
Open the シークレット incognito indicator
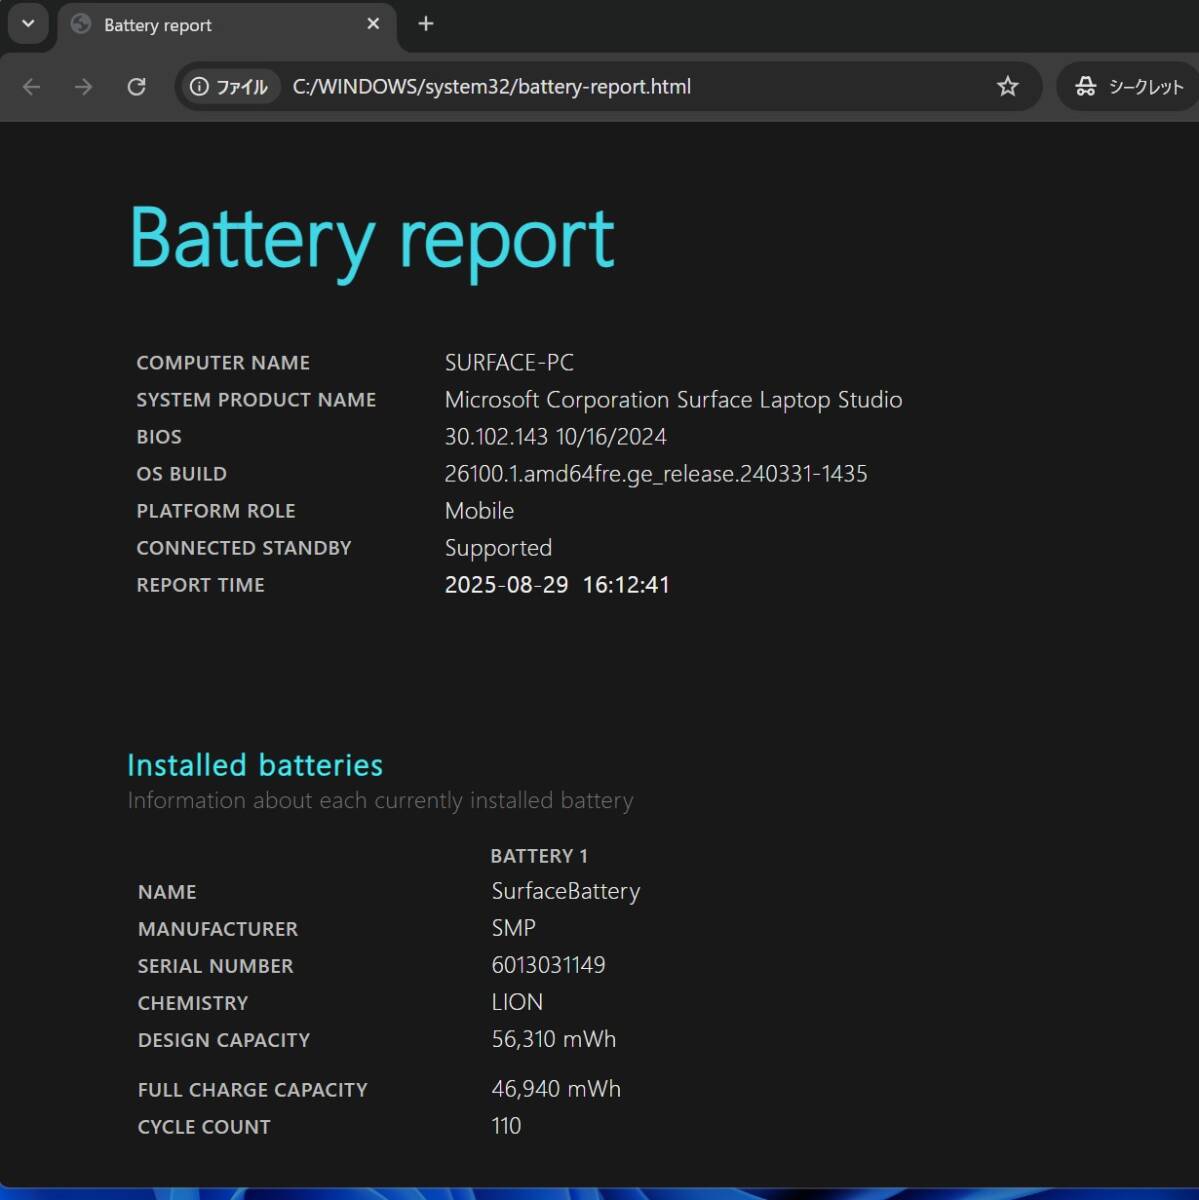[1130, 87]
